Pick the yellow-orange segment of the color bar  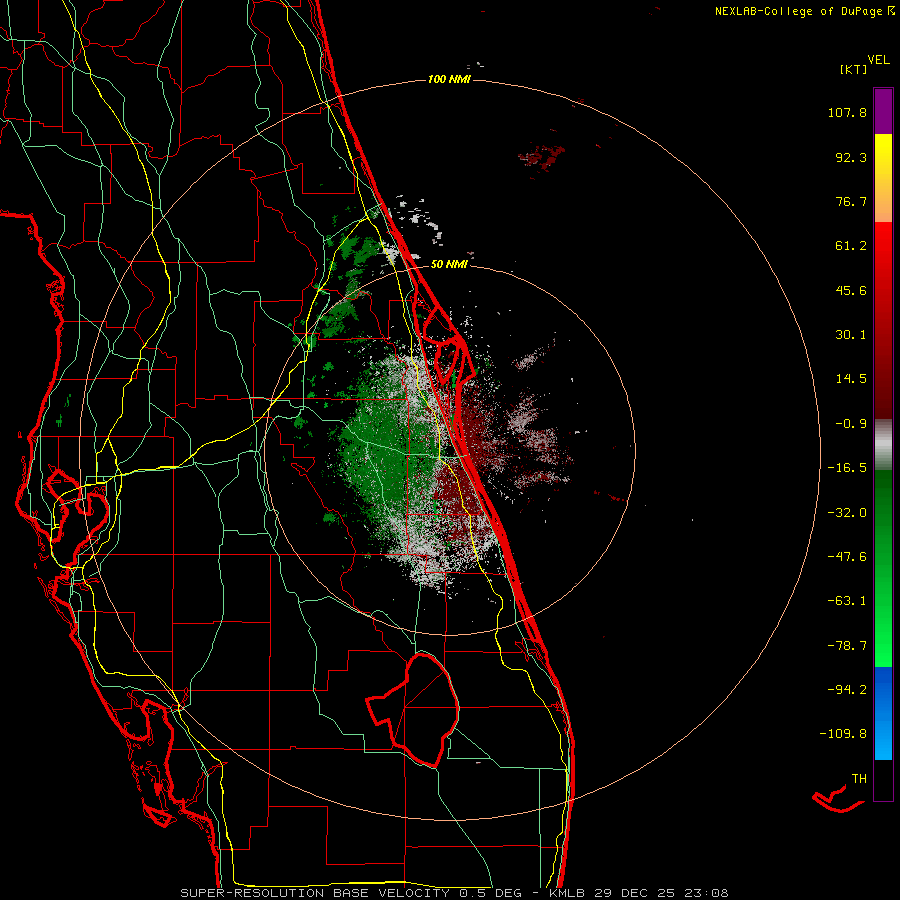point(883,178)
